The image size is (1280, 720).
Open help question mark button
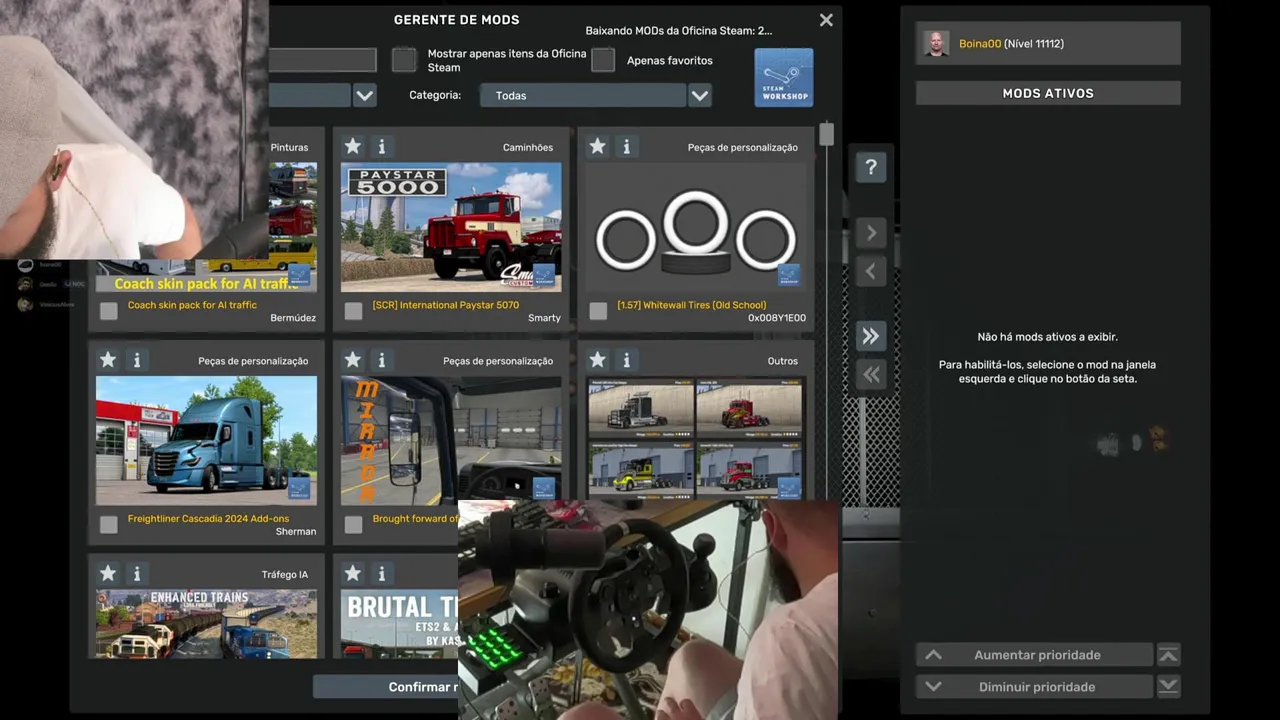(871, 167)
